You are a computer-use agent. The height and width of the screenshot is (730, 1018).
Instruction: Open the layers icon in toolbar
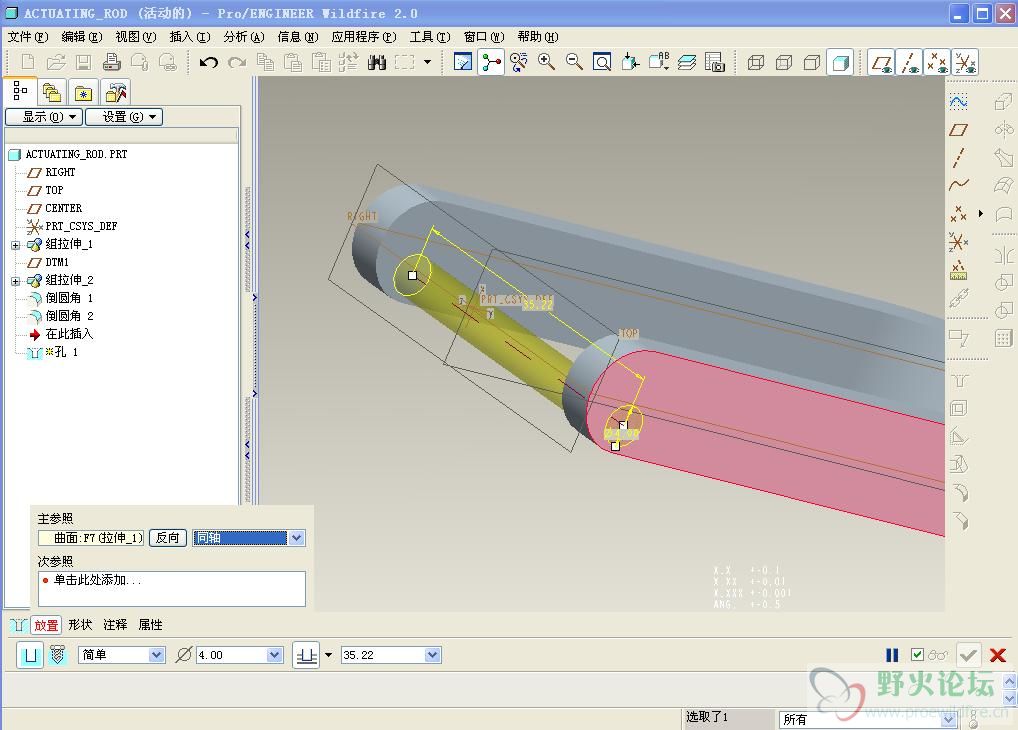pos(686,62)
